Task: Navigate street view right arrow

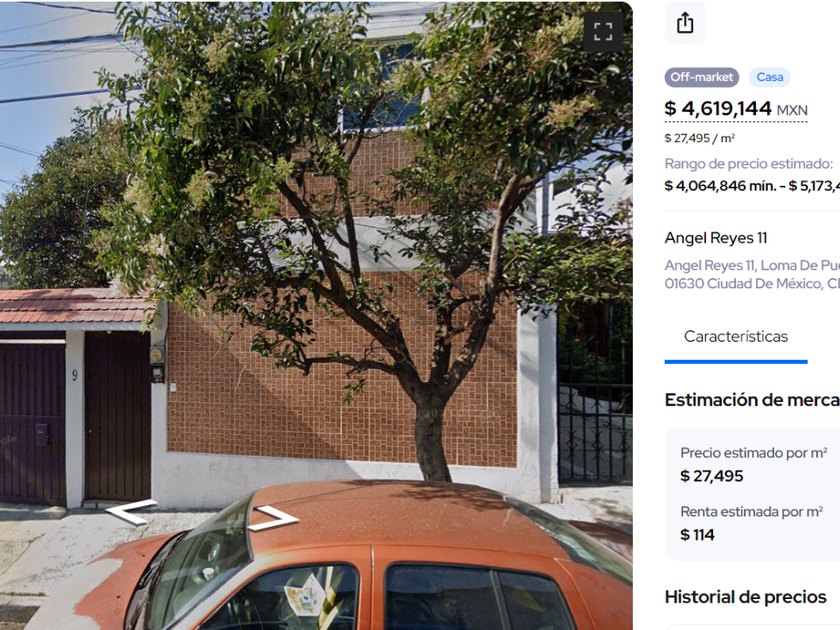Action: [273, 518]
